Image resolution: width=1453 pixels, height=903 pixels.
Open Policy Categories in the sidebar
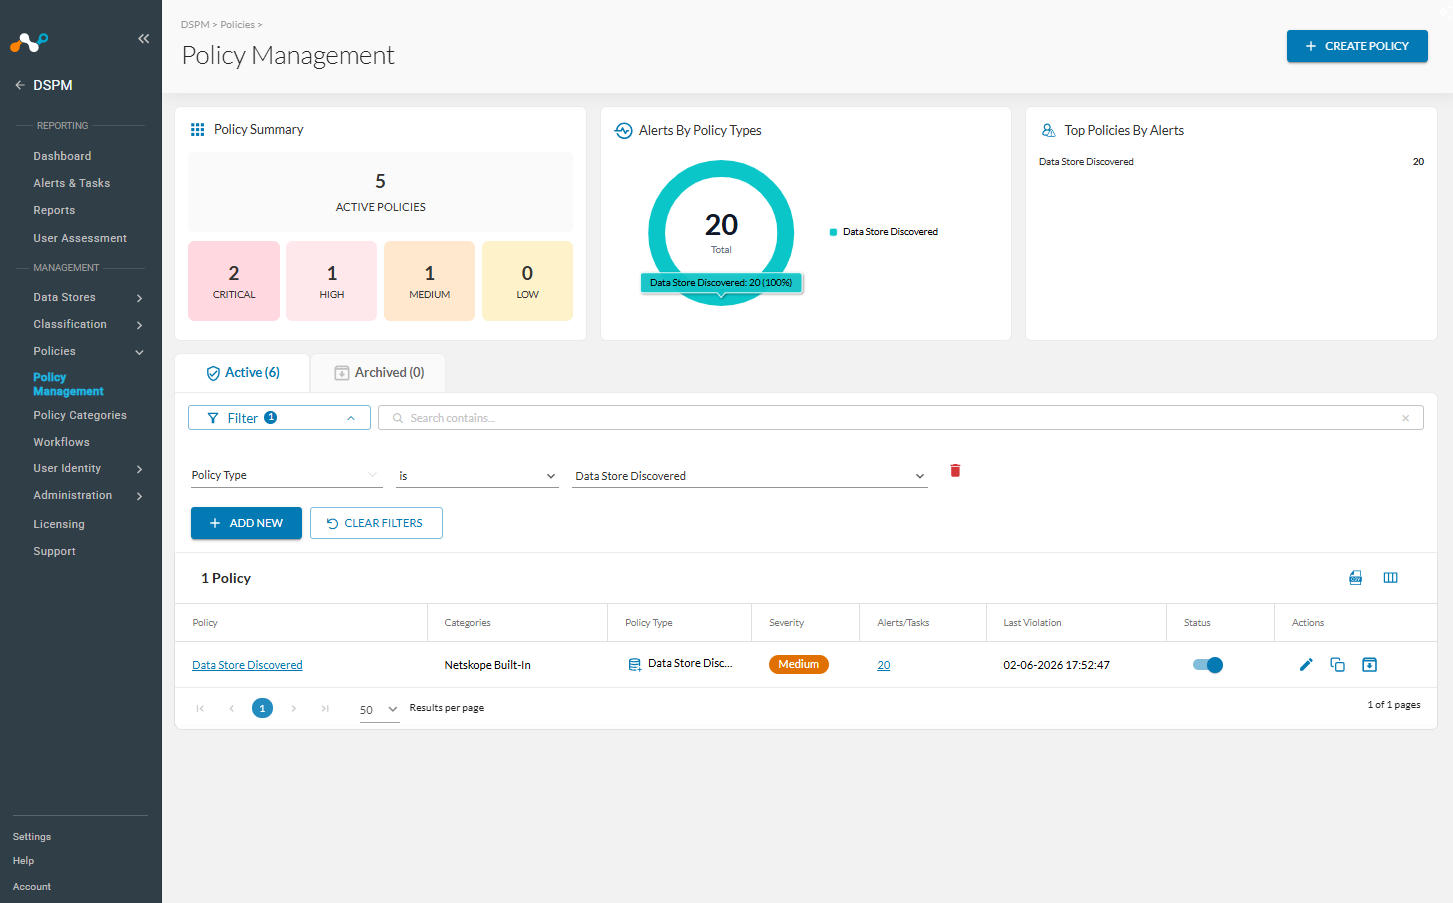[x=80, y=415]
